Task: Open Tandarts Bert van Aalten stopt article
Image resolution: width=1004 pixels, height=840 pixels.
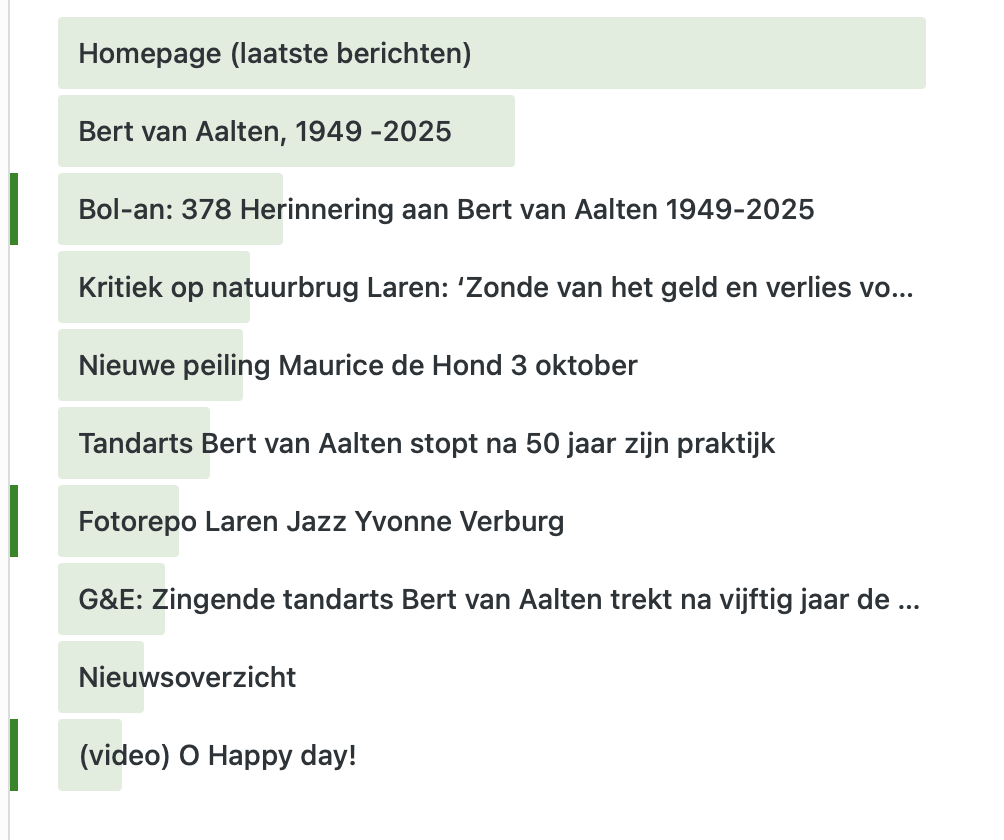Action: click(427, 443)
